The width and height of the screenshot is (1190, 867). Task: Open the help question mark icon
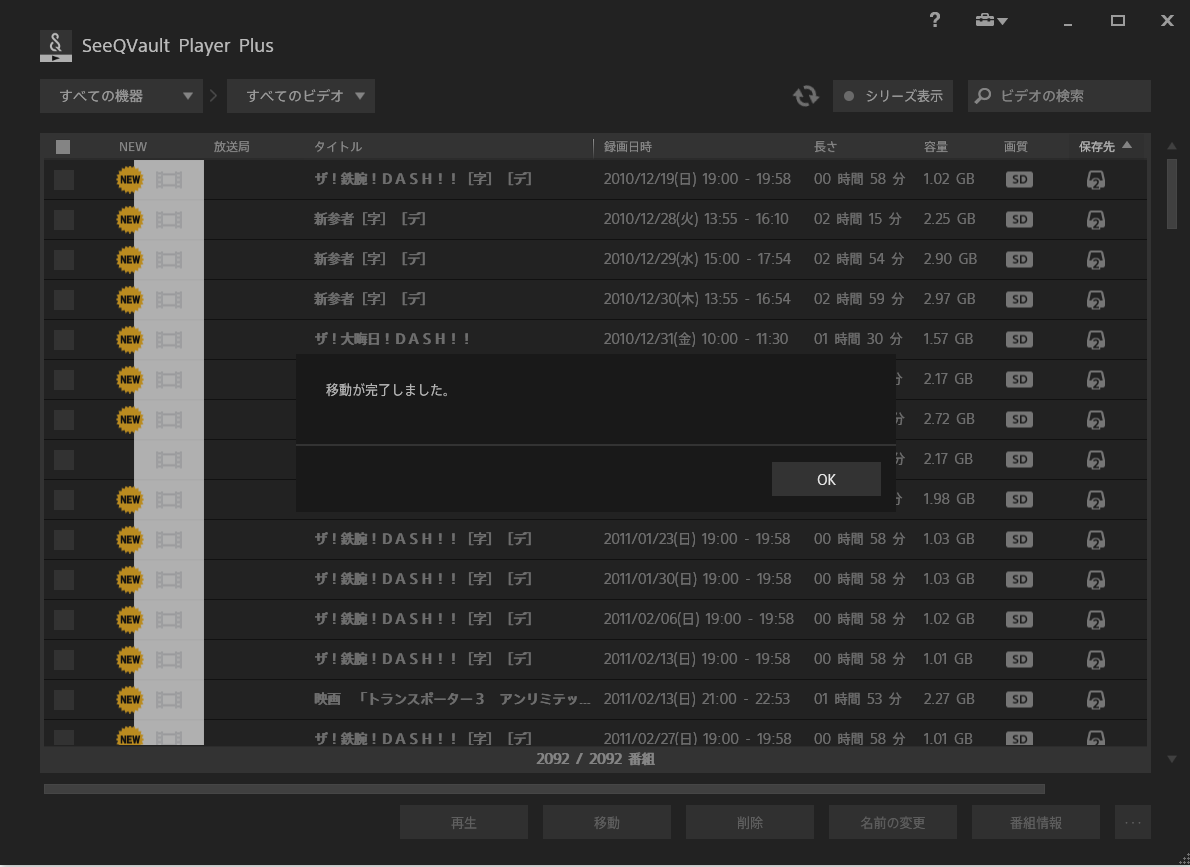click(x=935, y=20)
